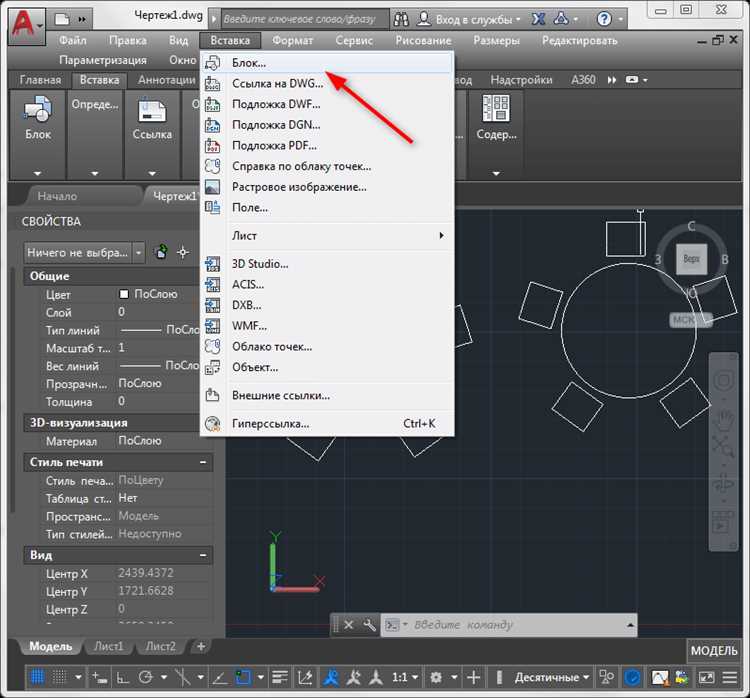
Task: Toggle object snap tracking in status bar
Action: tap(219, 677)
